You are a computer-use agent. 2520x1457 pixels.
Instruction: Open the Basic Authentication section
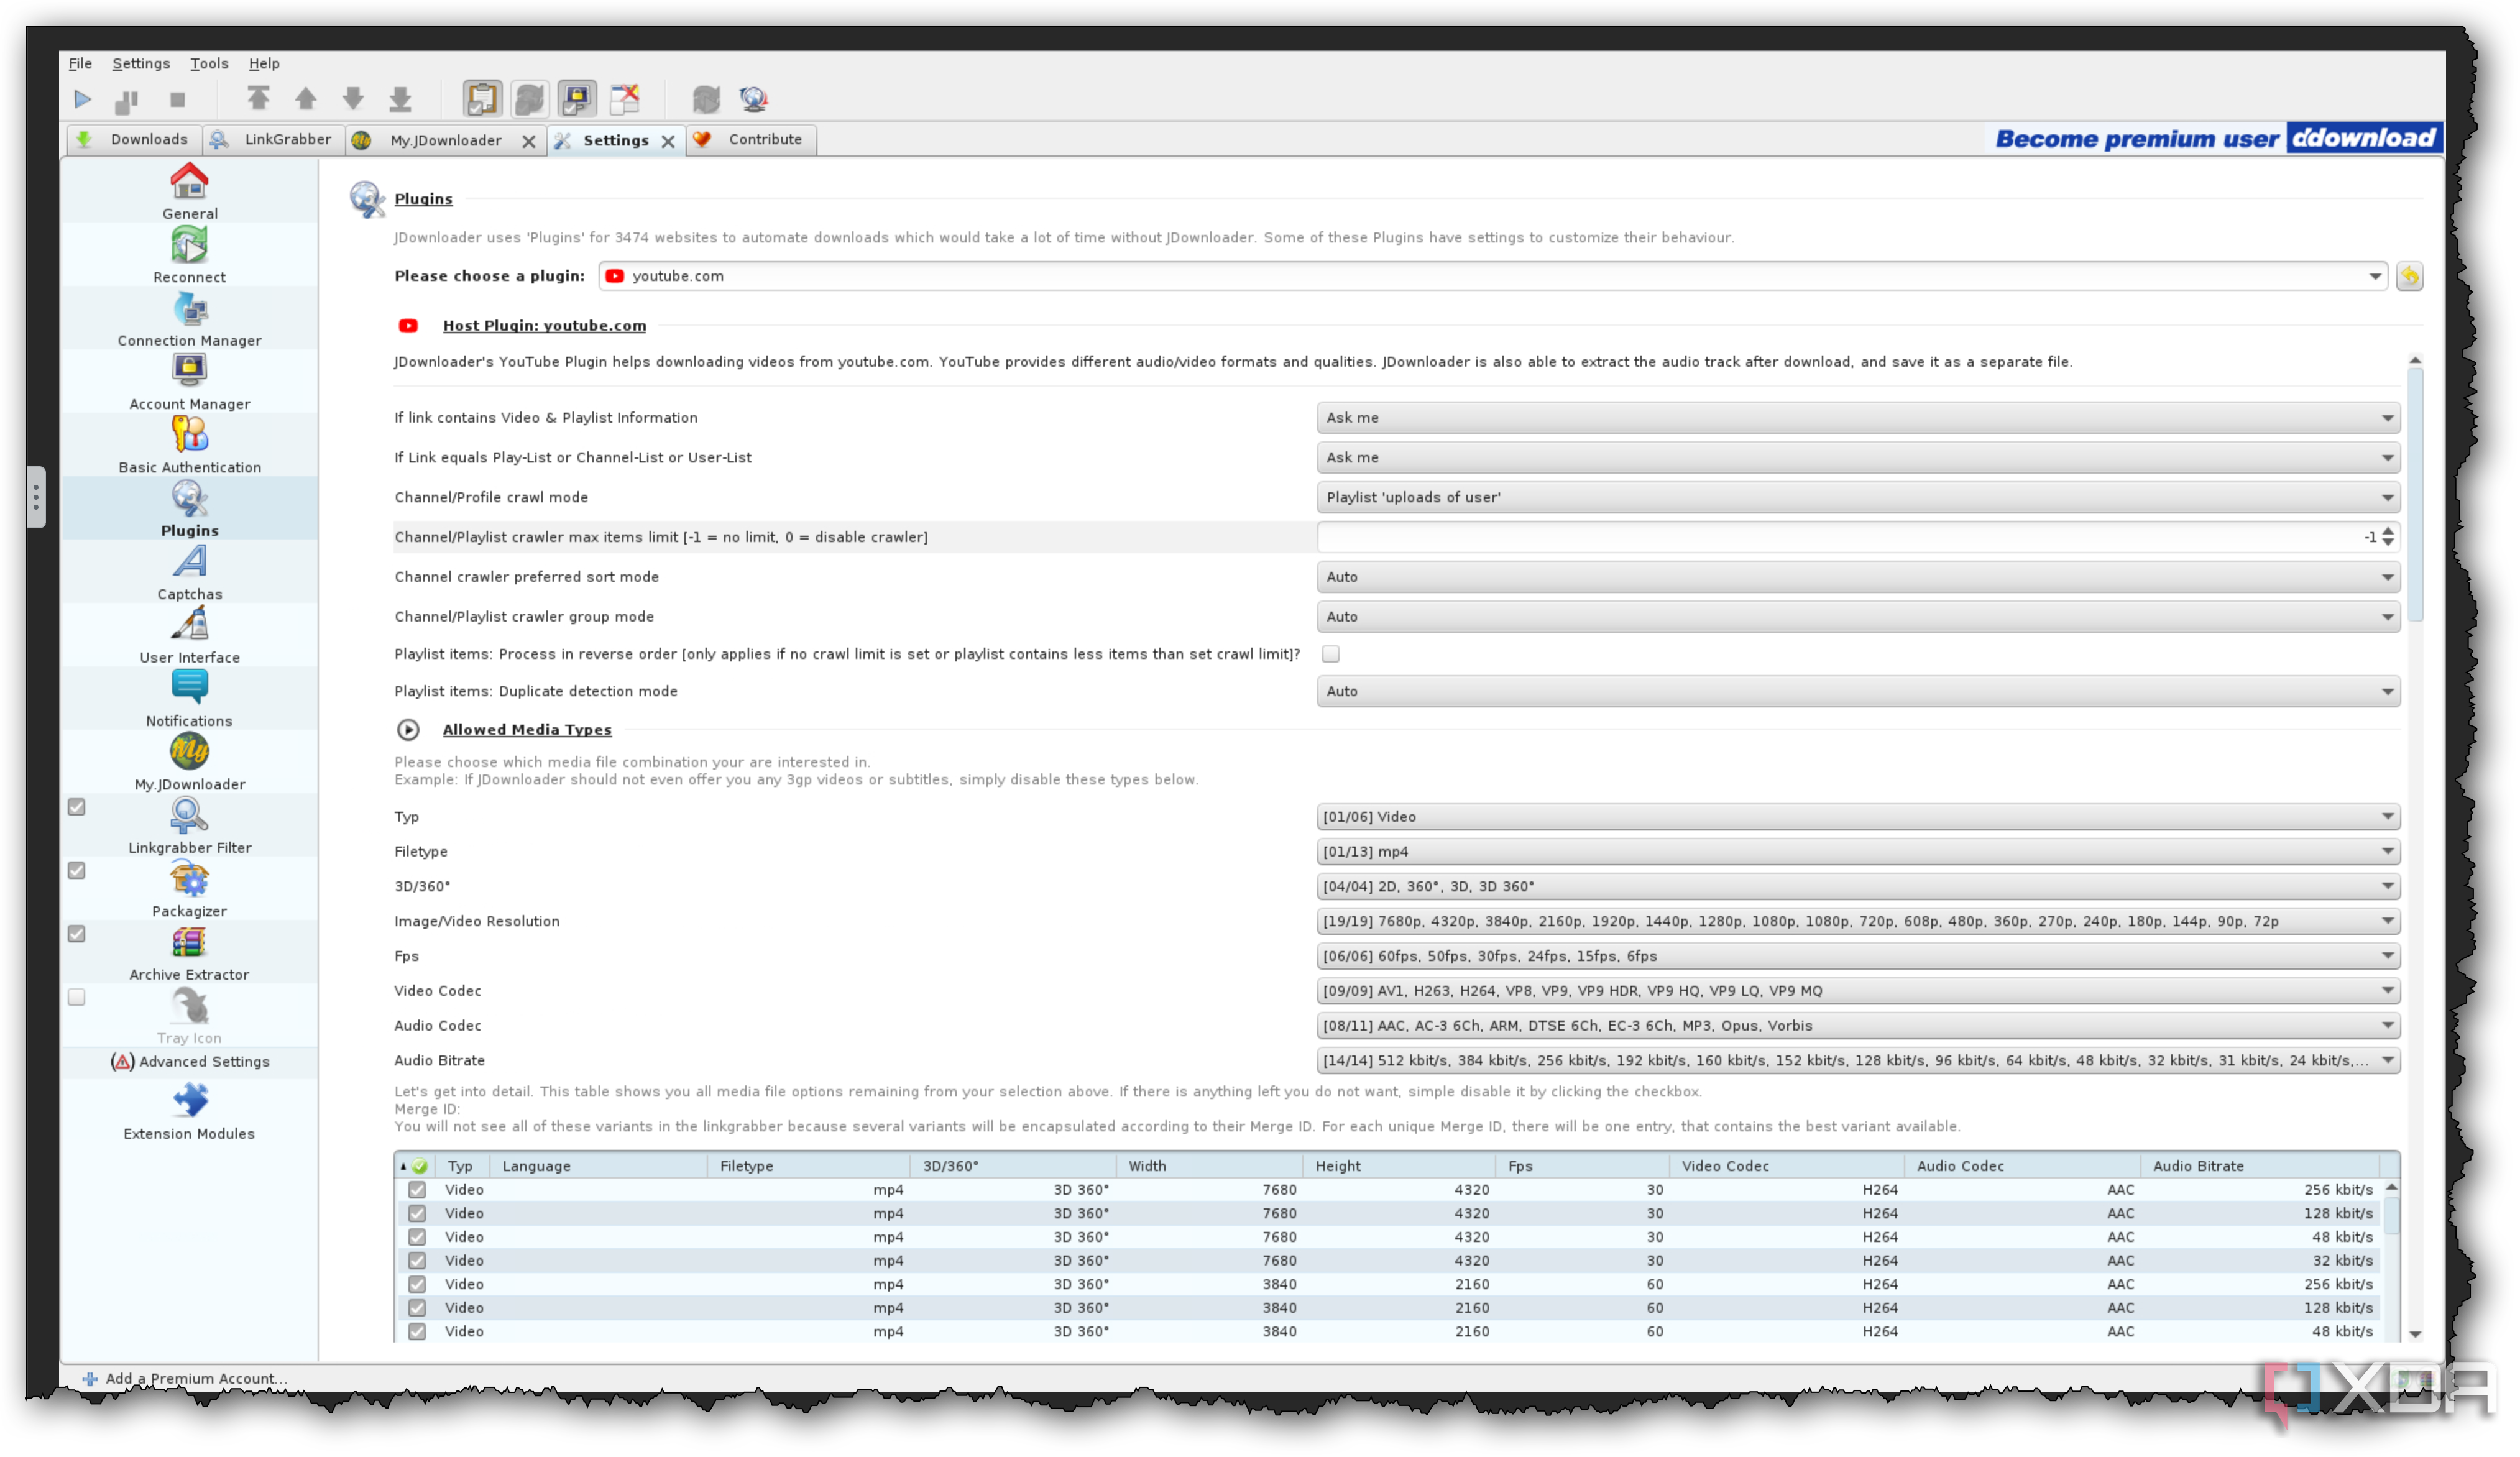click(189, 445)
